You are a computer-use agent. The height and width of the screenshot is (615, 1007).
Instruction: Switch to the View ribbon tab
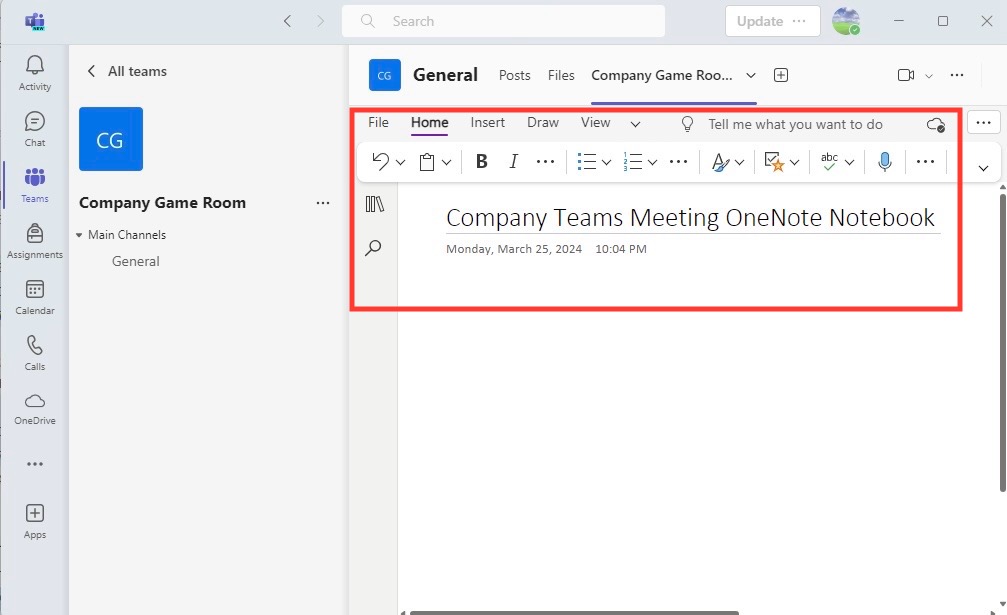point(595,122)
